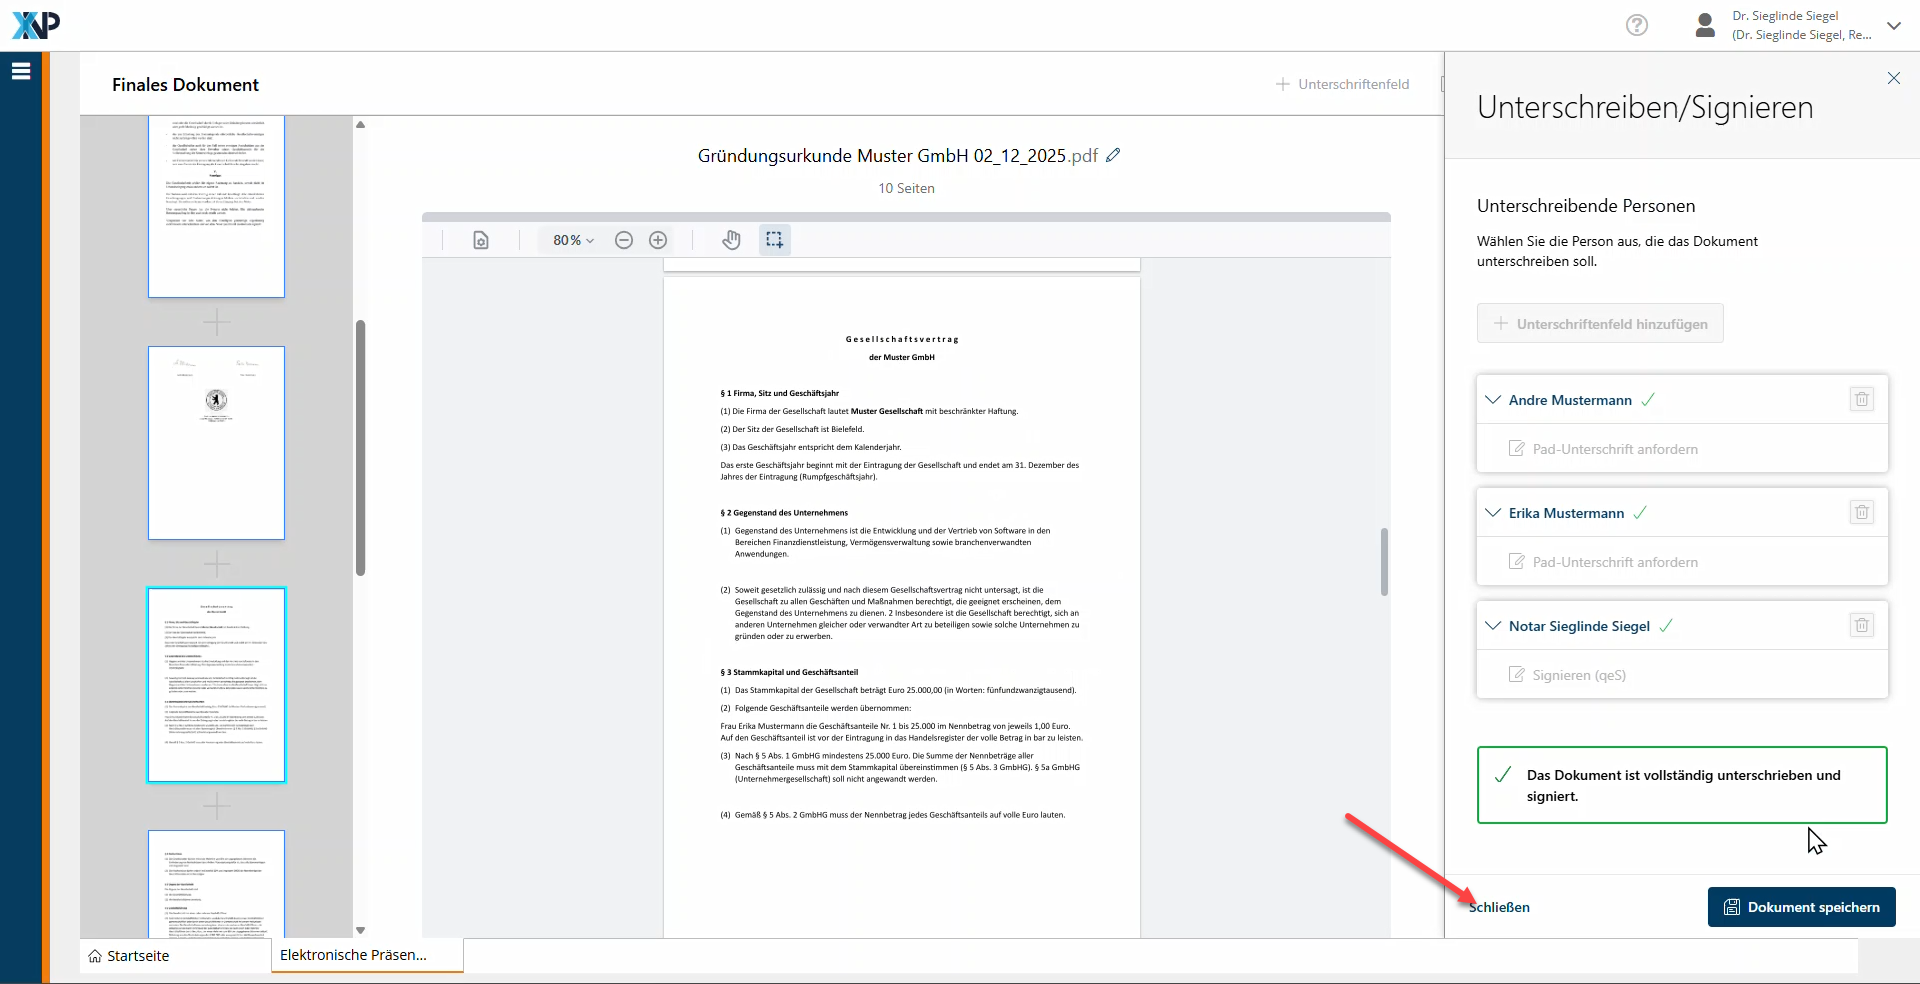The height and width of the screenshot is (984, 1920).
Task: Close the Unterschreiben/Signieren panel
Action: [x=1893, y=78]
